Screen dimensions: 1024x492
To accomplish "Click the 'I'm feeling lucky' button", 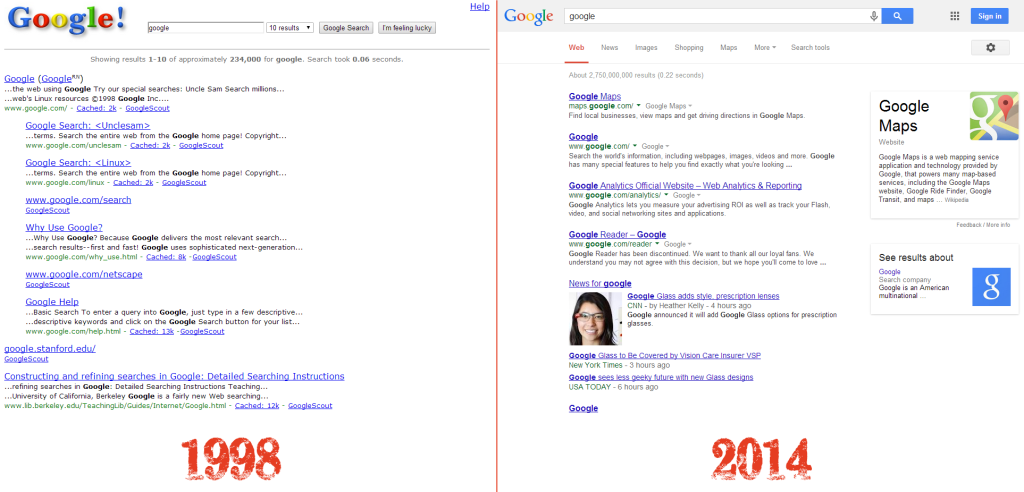I will [407, 28].
